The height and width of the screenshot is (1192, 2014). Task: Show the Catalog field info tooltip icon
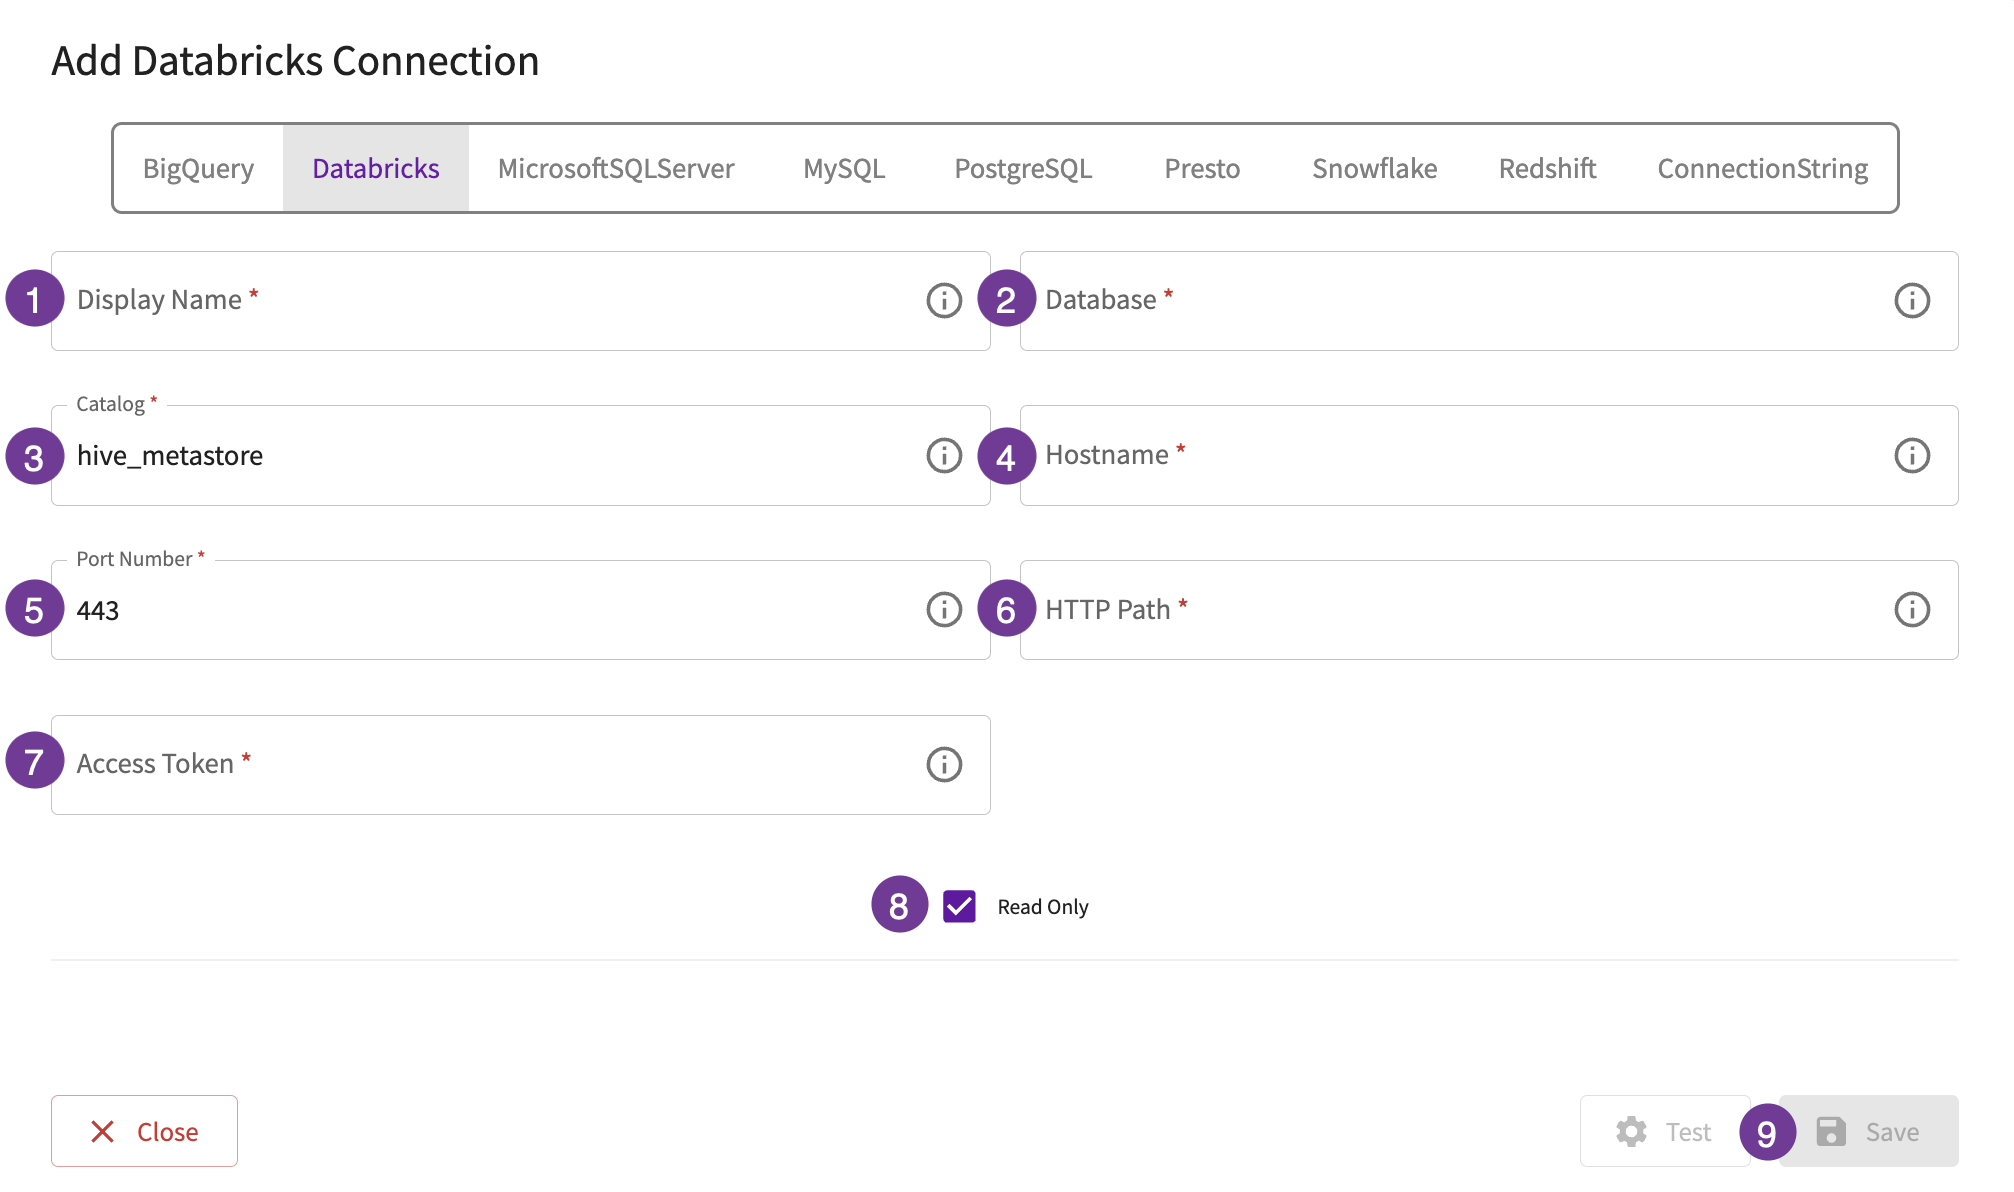click(x=943, y=455)
